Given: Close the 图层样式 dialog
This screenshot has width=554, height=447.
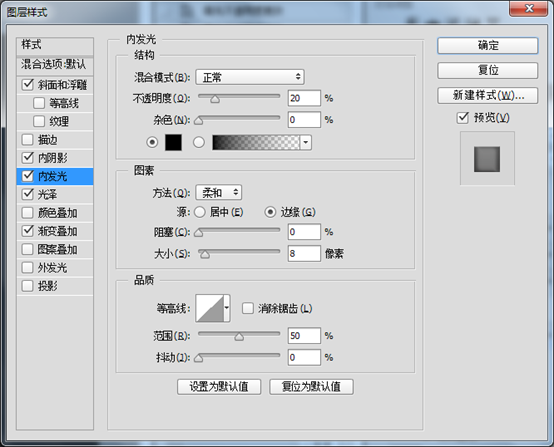Looking at the screenshot, I should tap(529, 8).
